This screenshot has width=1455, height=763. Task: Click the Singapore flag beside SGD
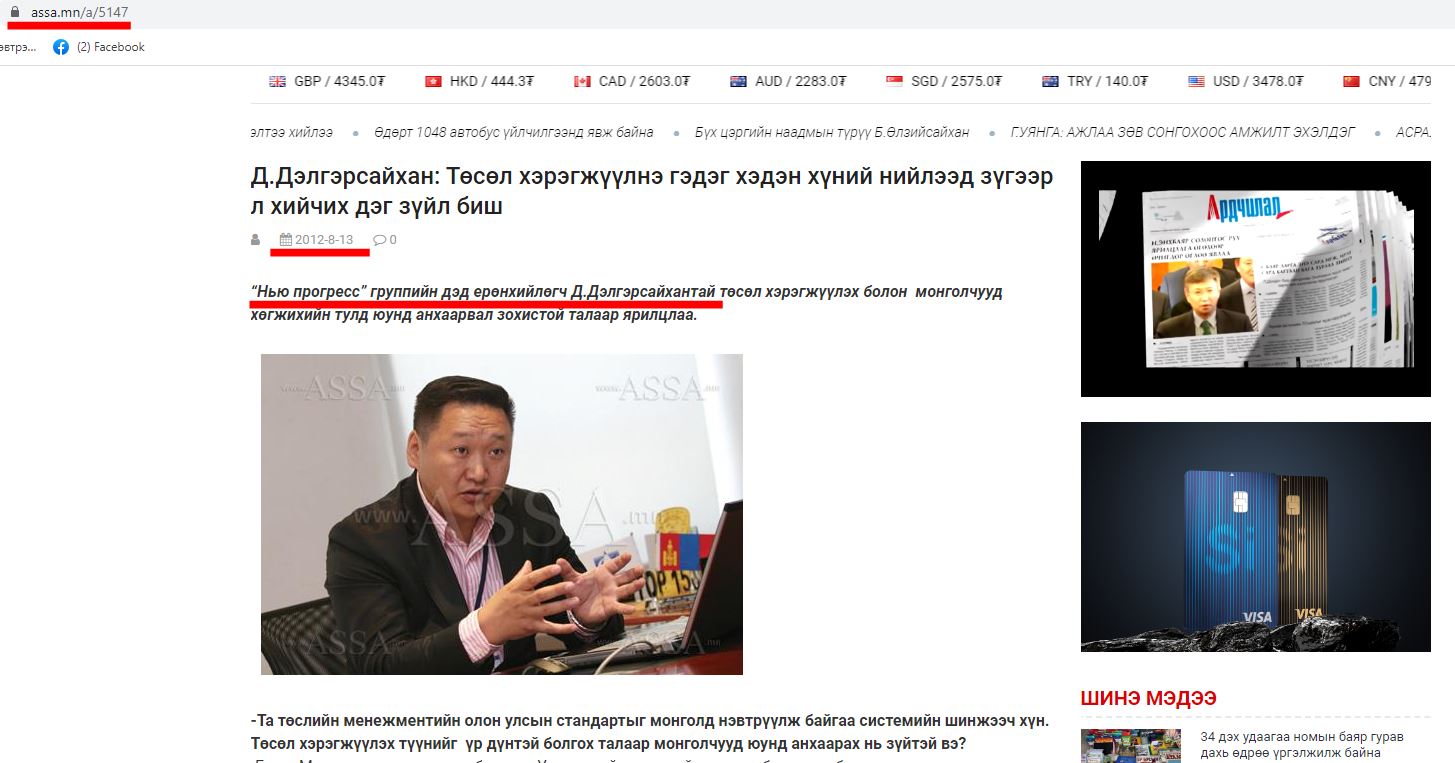(894, 82)
